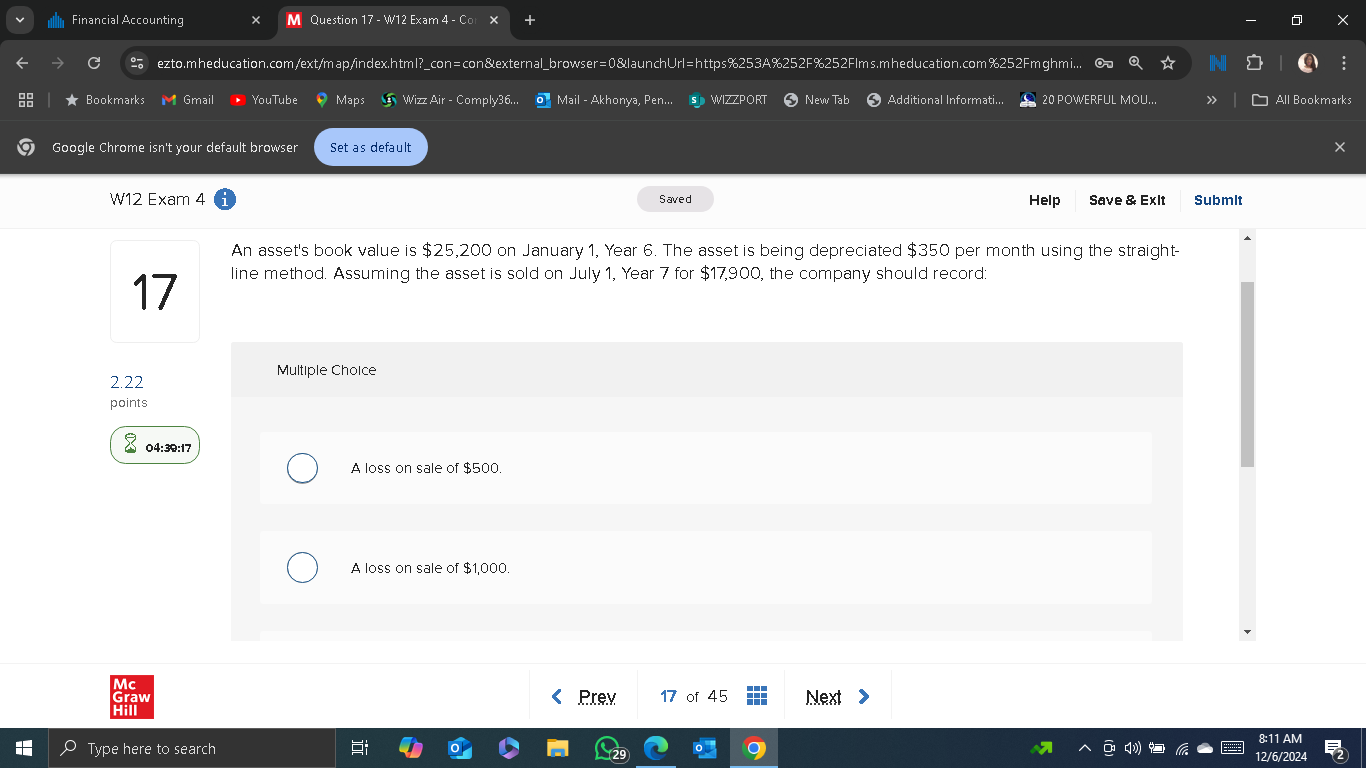Open a new browser tab
The height and width of the screenshot is (768, 1366).
[529, 20]
